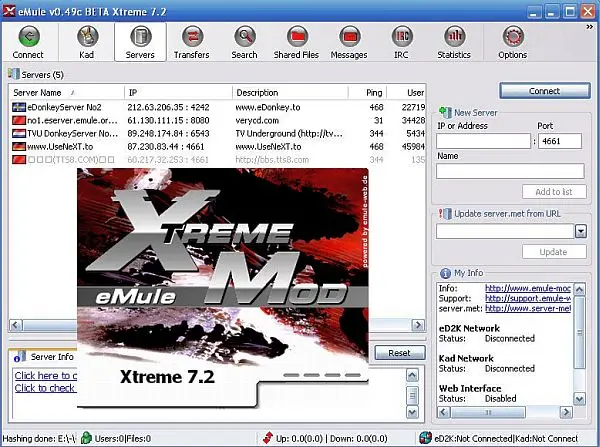The image size is (600, 447).
Task: Open the server.met link in My Info
Action: click(528, 308)
